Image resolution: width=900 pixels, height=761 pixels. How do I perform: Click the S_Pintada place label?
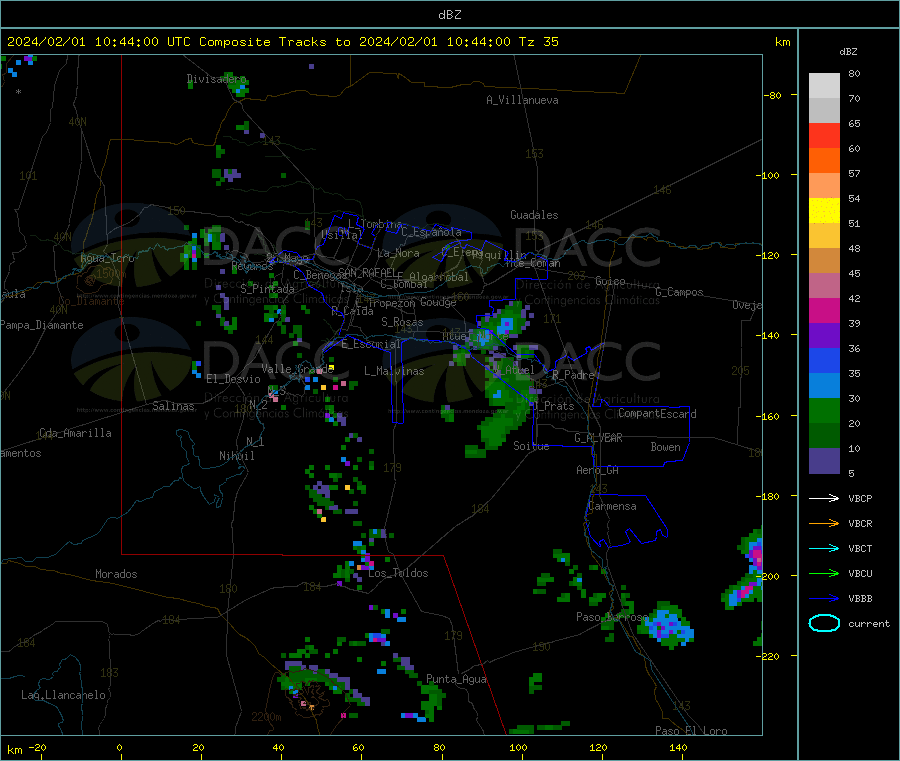pos(267,289)
